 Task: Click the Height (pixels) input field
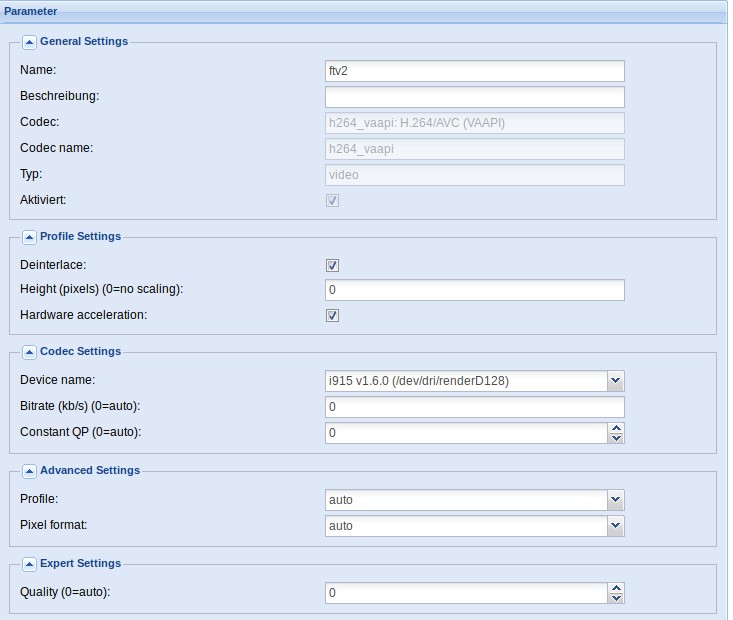click(x=474, y=290)
